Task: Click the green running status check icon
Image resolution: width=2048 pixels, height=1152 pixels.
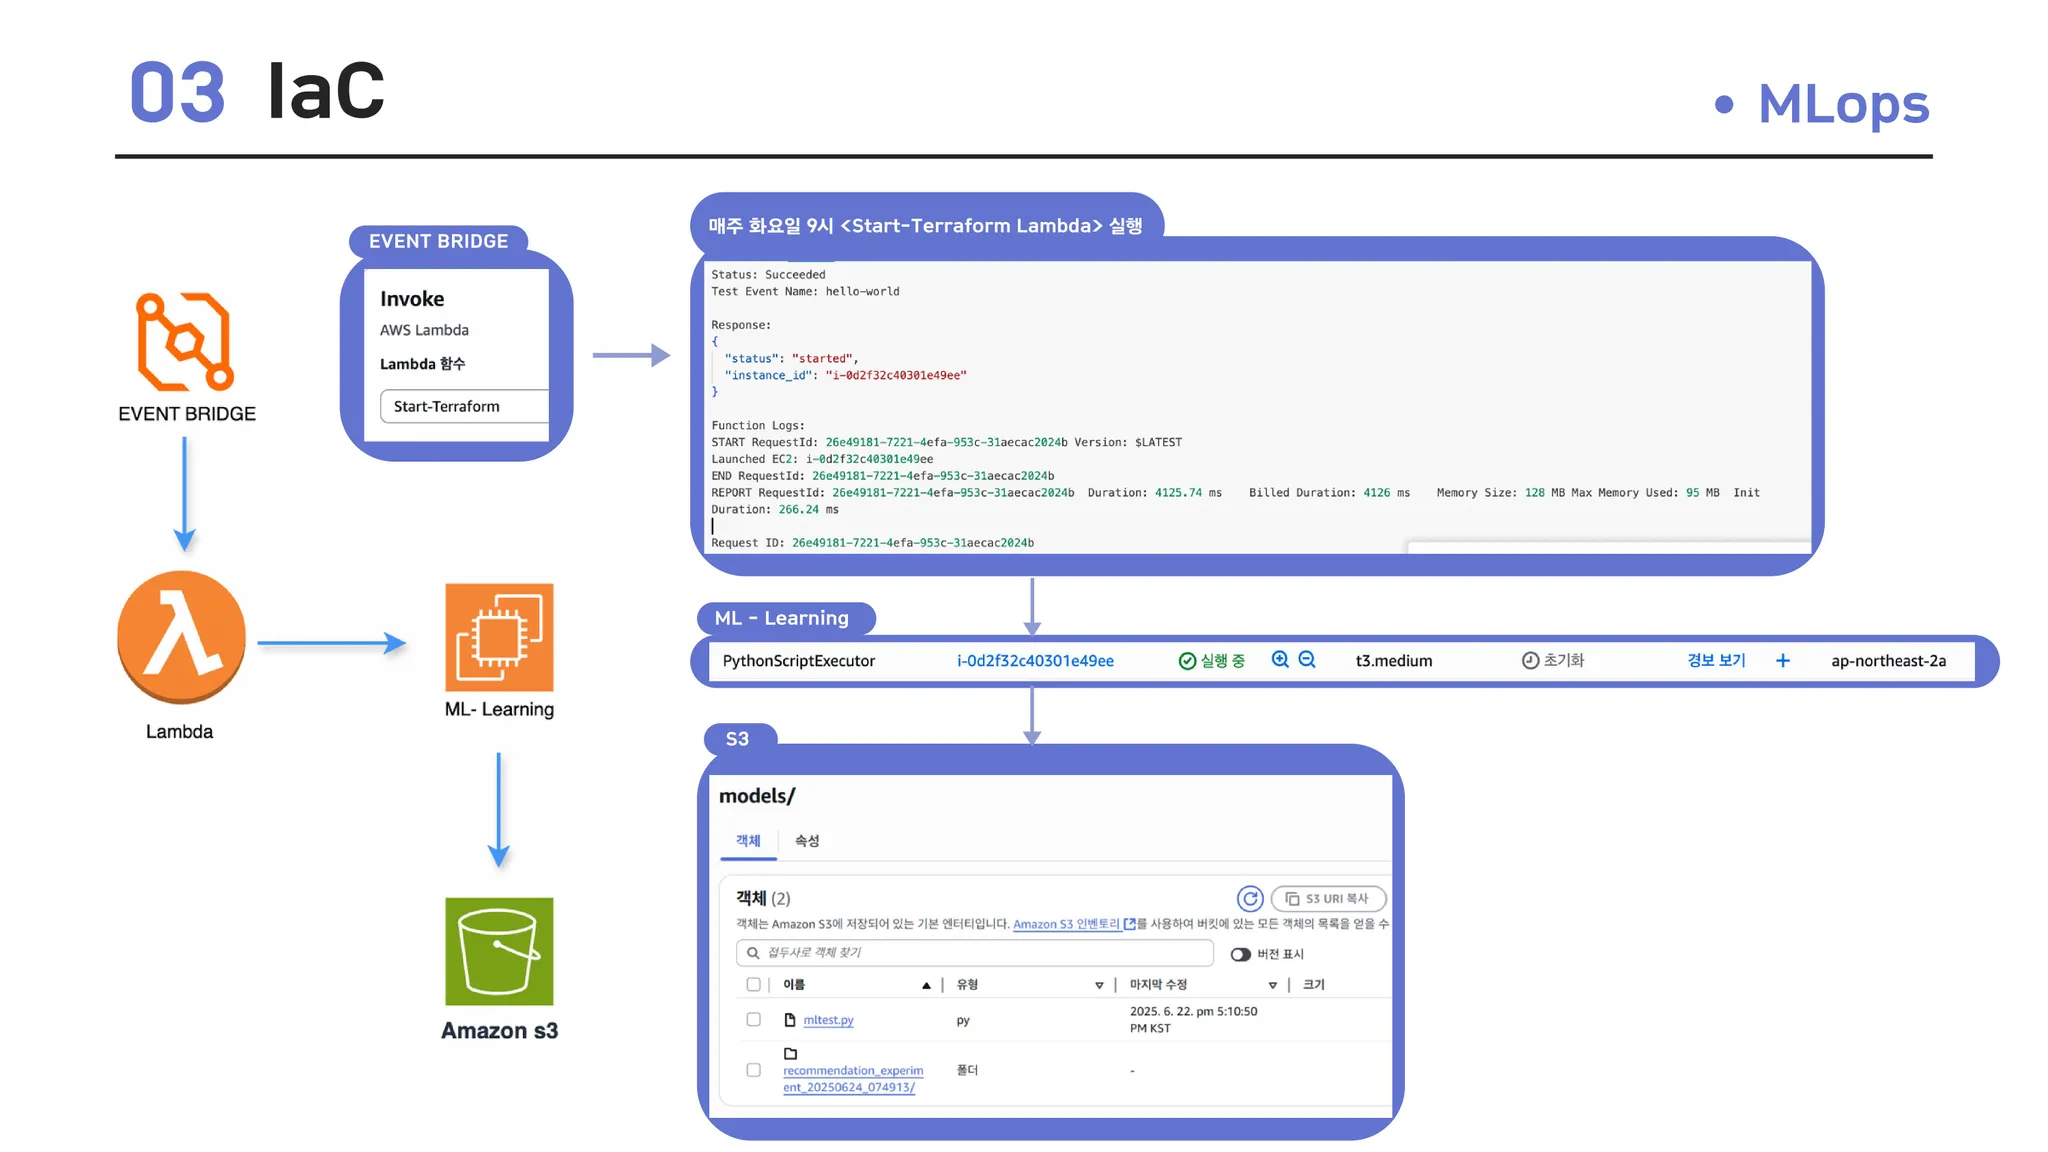Action: click(1187, 661)
